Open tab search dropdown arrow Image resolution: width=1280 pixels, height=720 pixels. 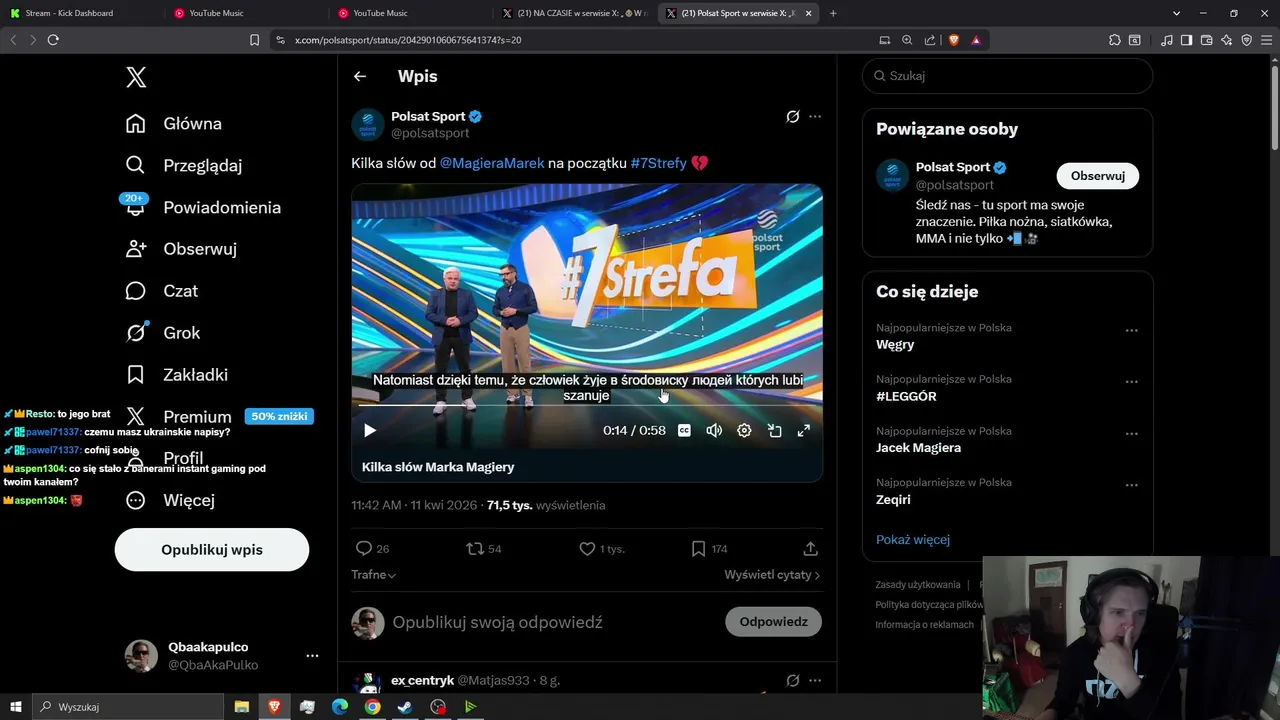(x=1176, y=13)
